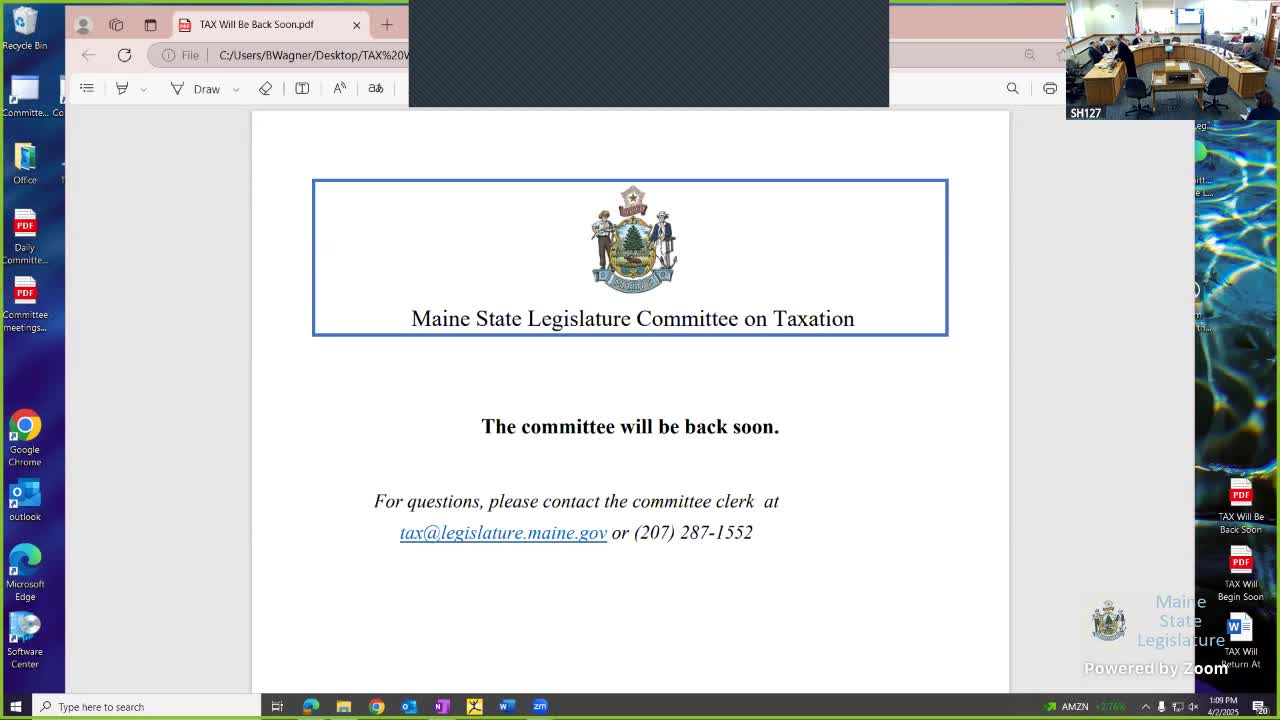Open a new browser tab
Image resolution: width=1280 pixels, height=720 pixels.
point(387,25)
